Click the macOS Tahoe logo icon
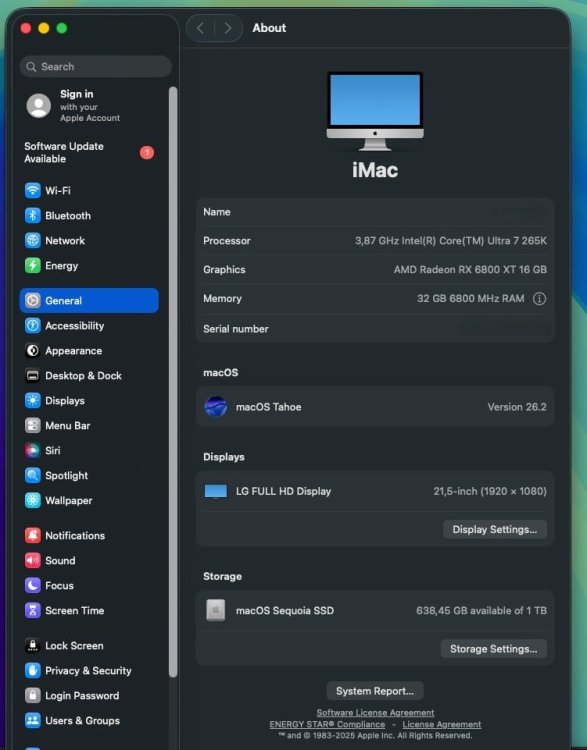This screenshot has height=750, width=587. pyautogui.click(x=215, y=407)
